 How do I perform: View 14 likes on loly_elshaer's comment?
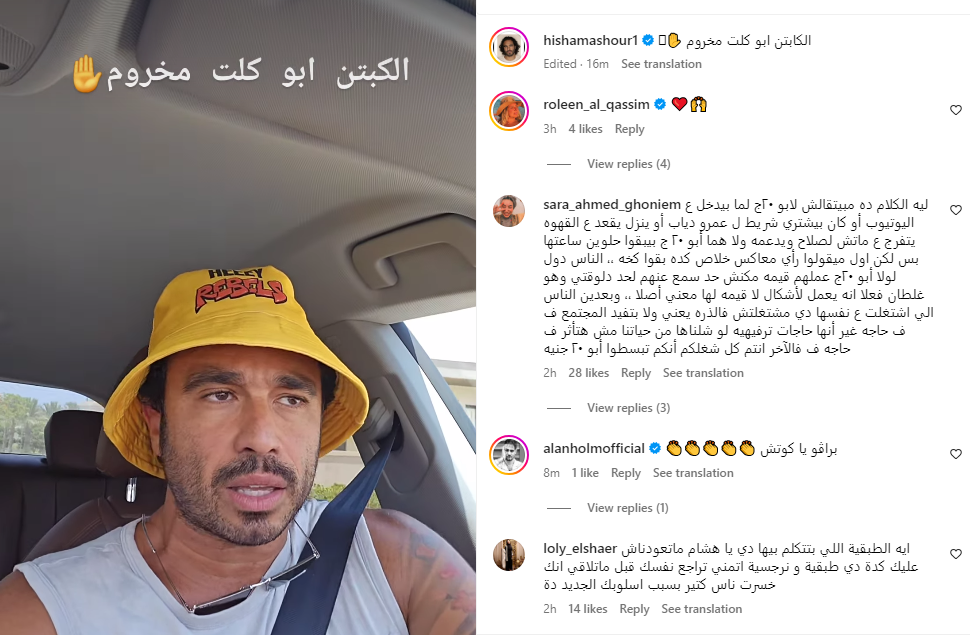(588, 609)
